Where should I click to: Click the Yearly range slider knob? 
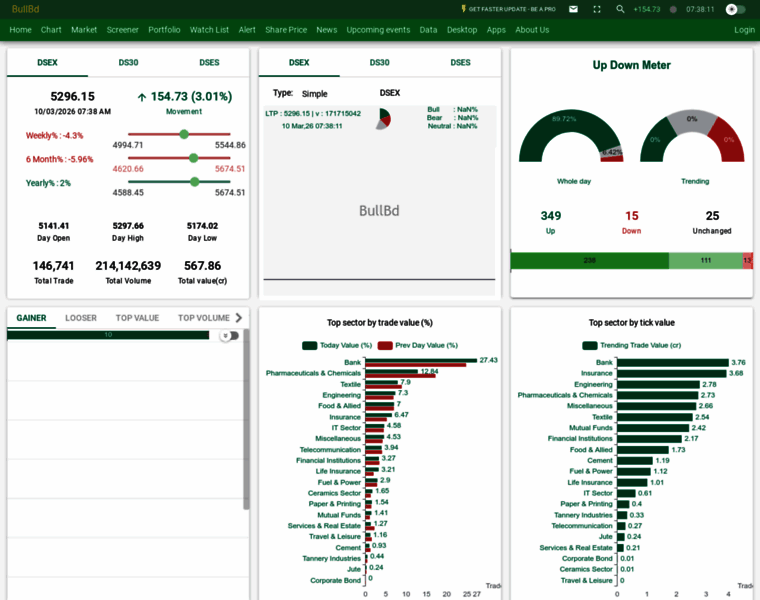(x=194, y=182)
